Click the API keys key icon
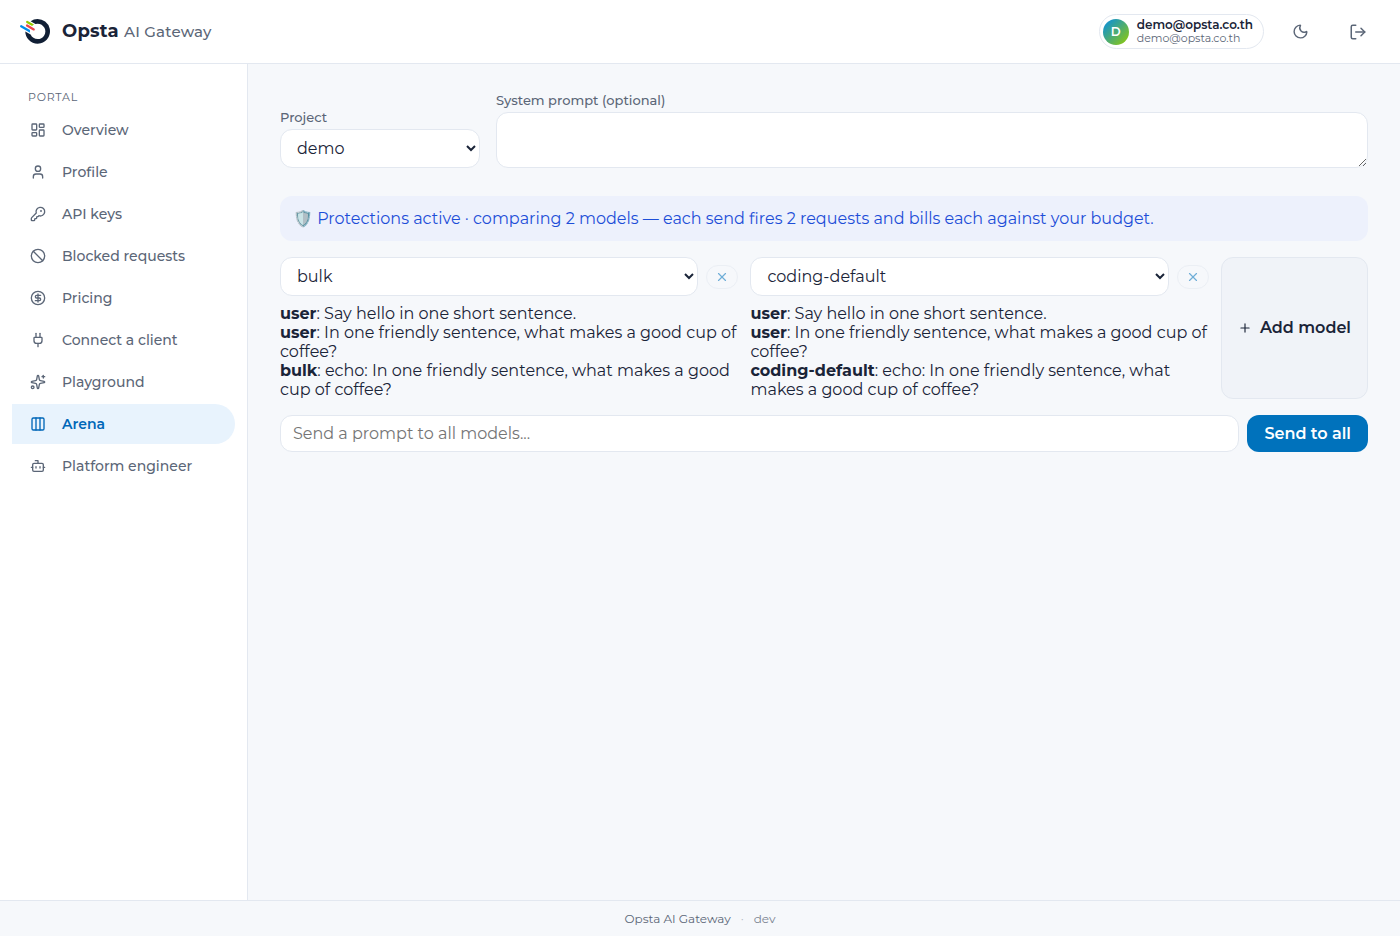Viewport: 1400px width, 936px height. coord(38,214)
